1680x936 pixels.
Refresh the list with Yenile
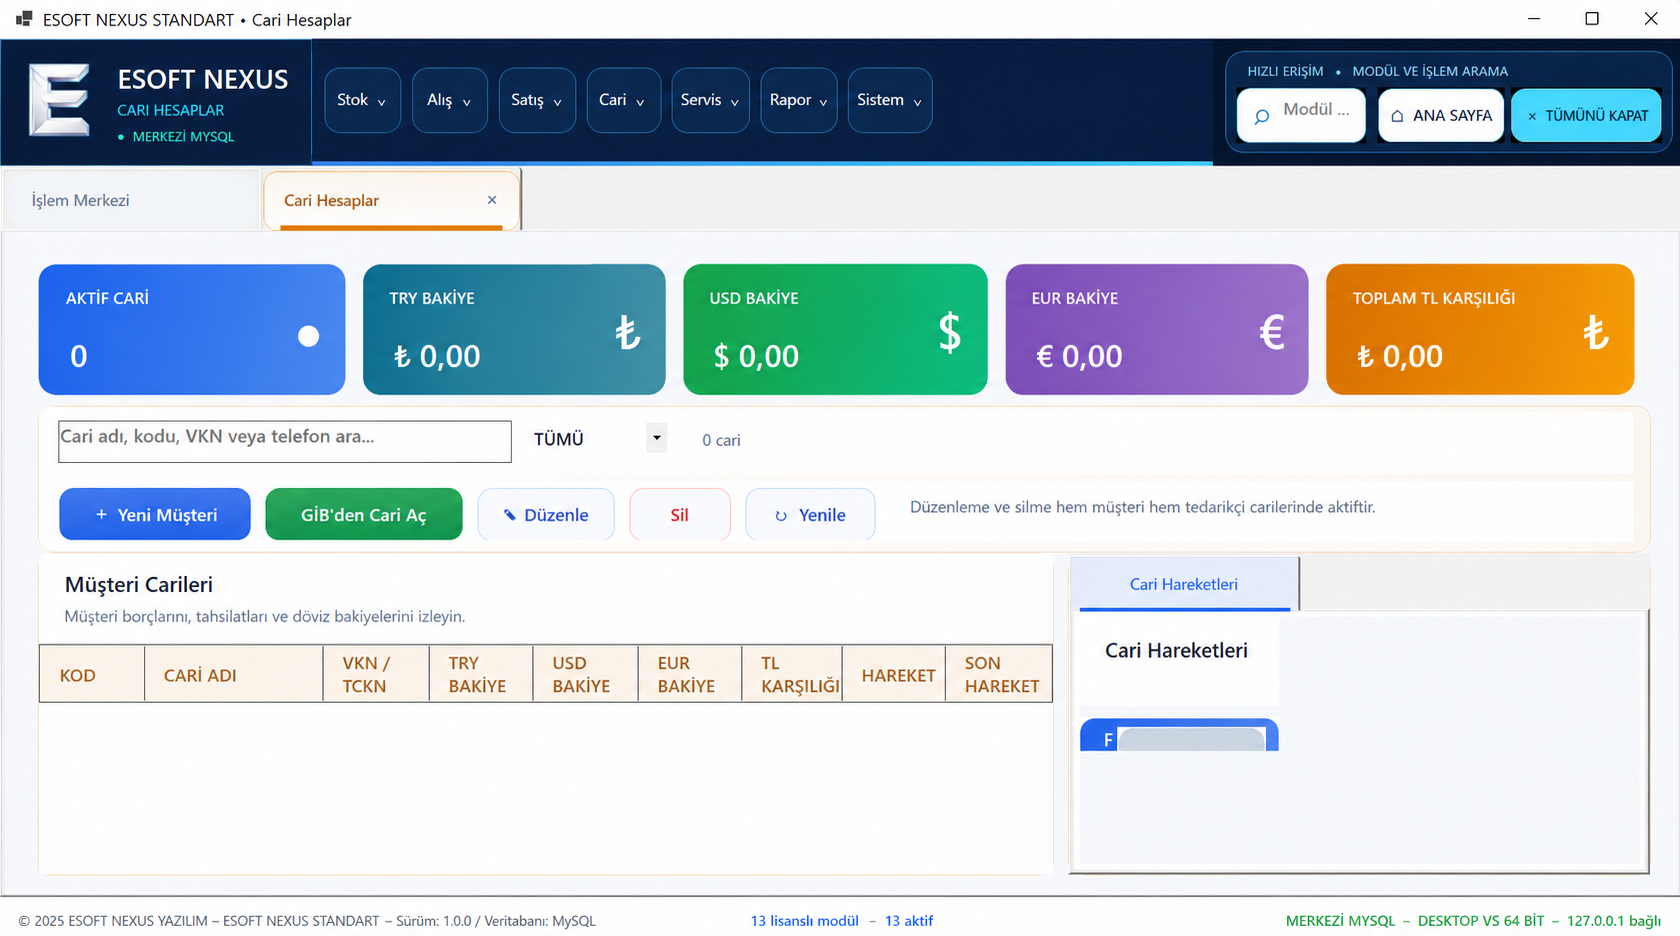[811, 514]
